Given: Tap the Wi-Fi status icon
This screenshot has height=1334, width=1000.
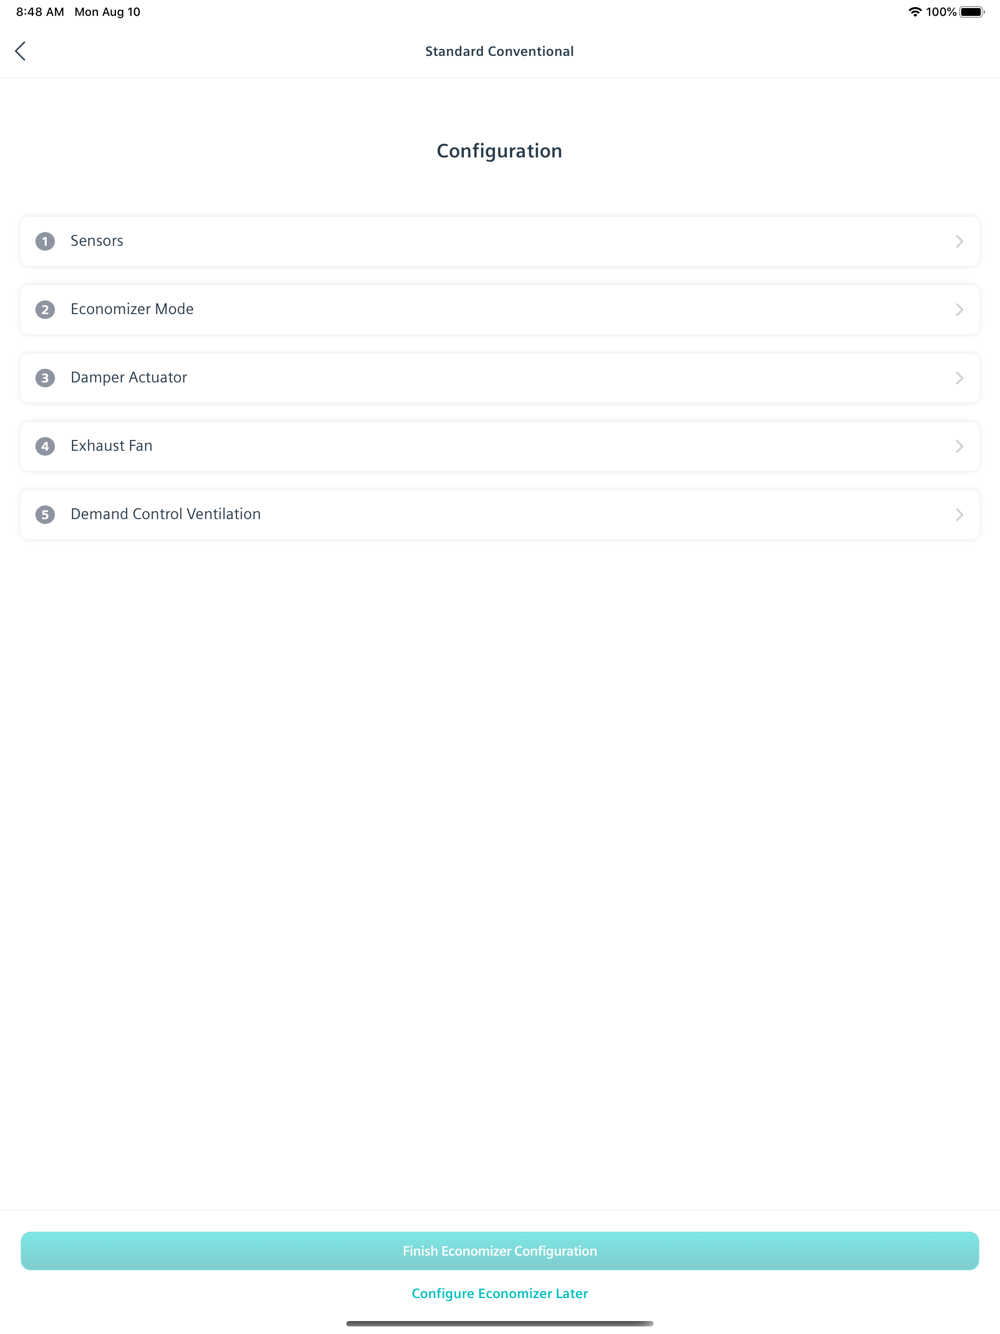Looking at the screenshot, I should tap(914, 12).
